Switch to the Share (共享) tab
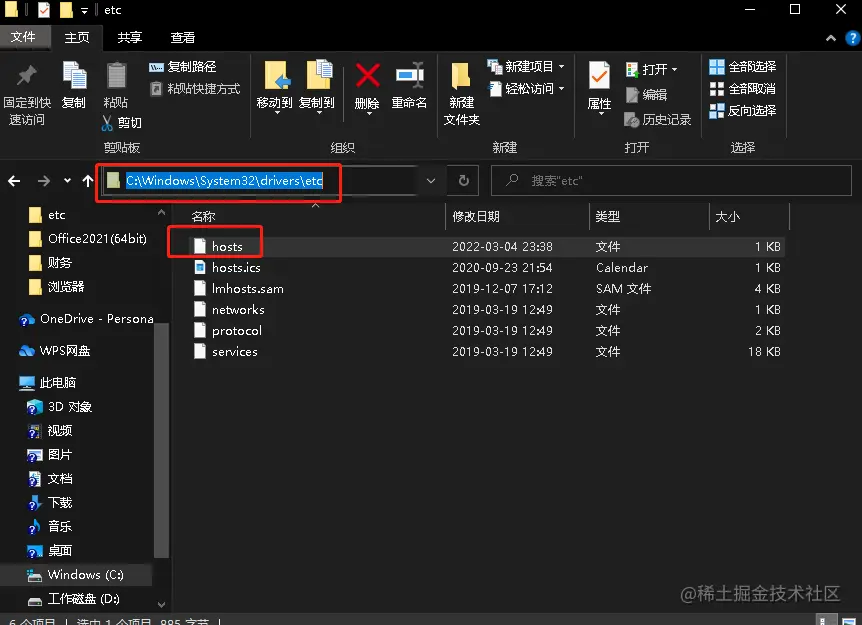Screen dimensions: 862x625 (130, 37)
